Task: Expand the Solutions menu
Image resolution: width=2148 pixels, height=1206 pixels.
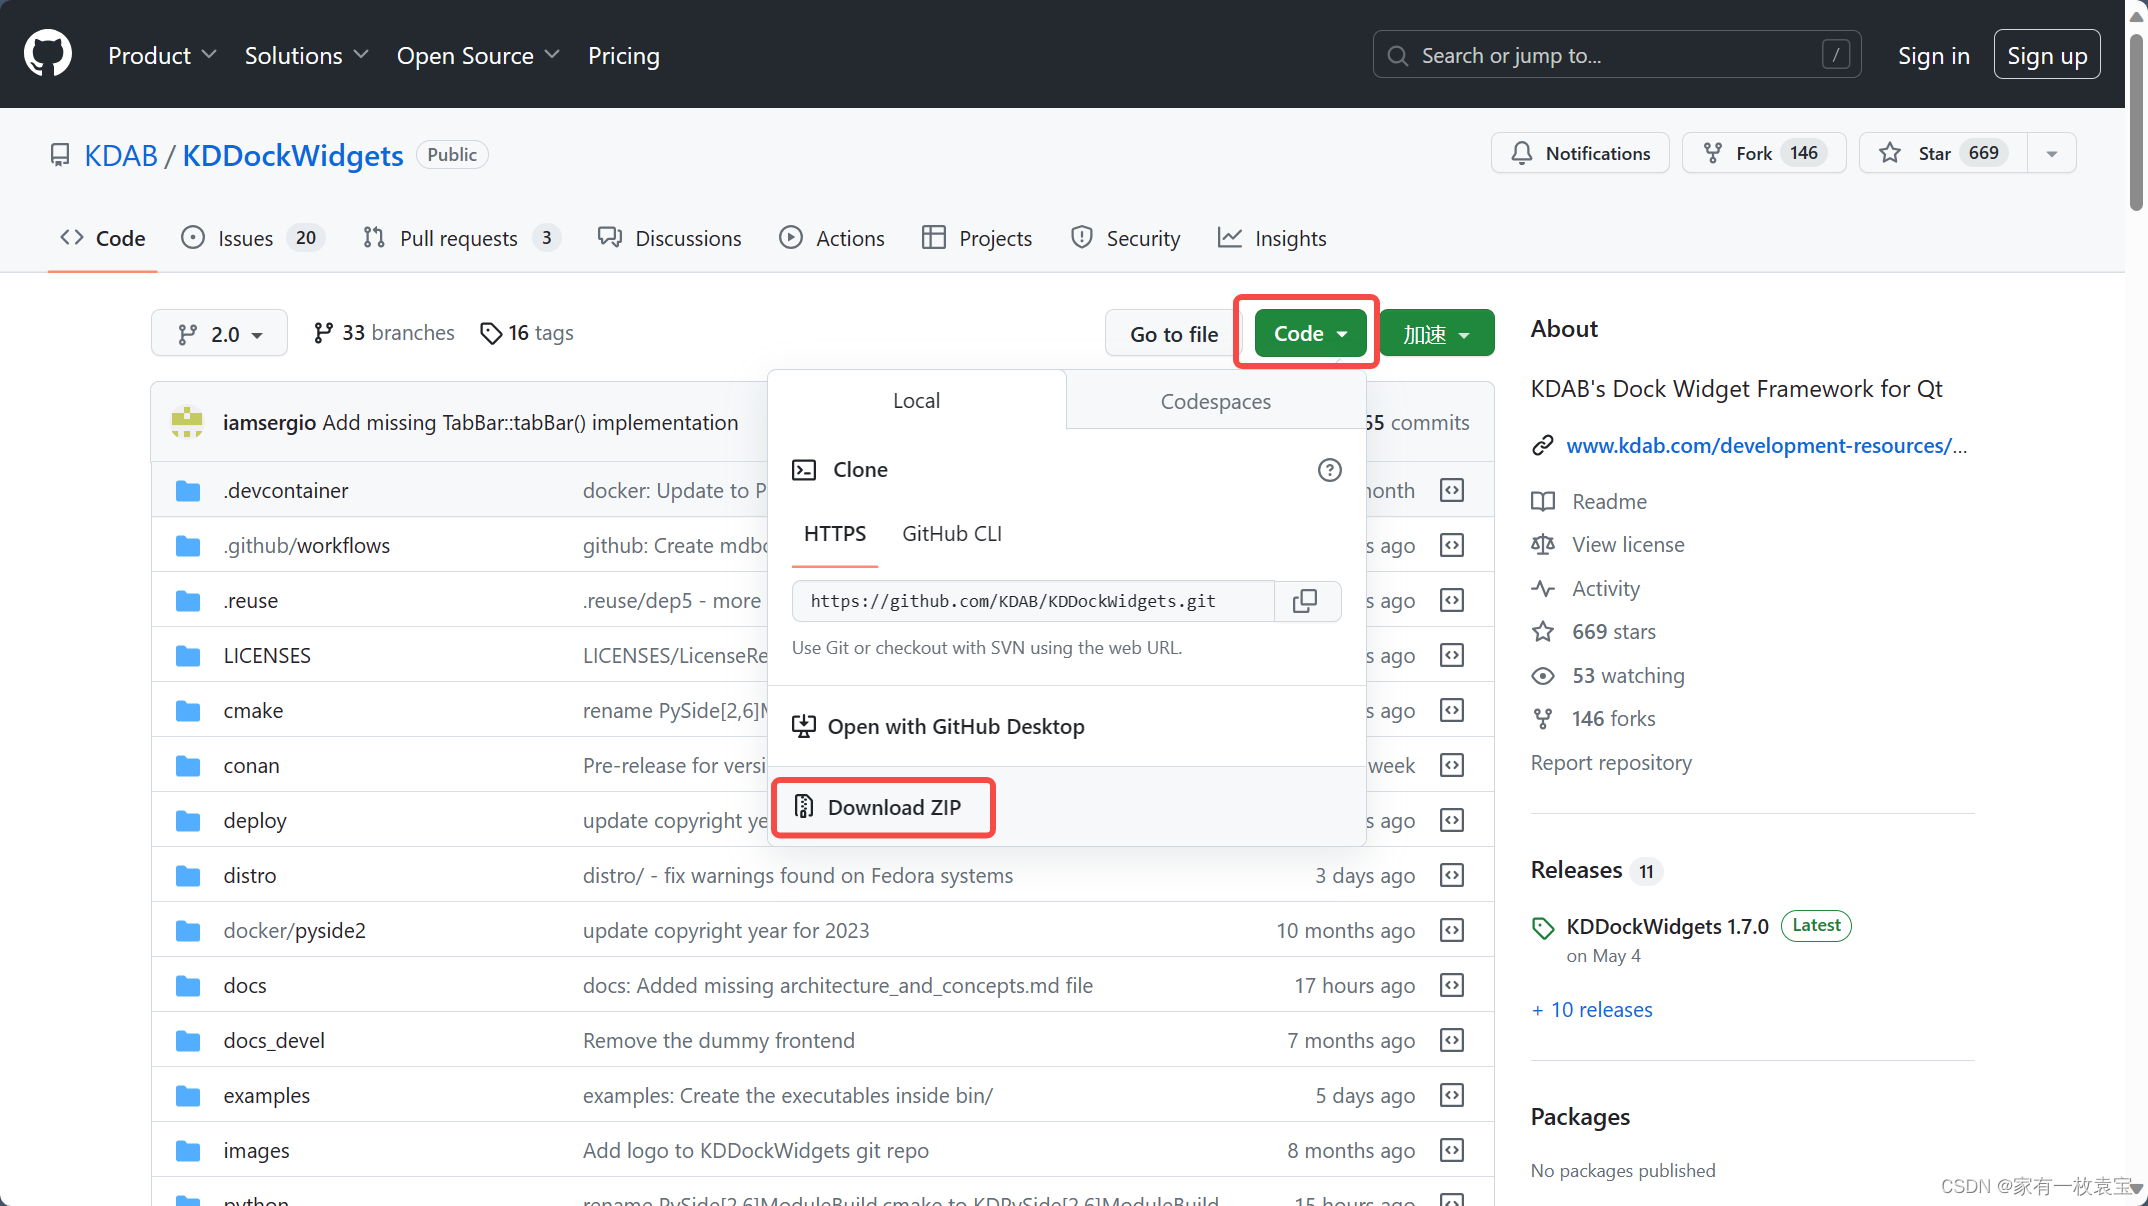Action: 307,55
